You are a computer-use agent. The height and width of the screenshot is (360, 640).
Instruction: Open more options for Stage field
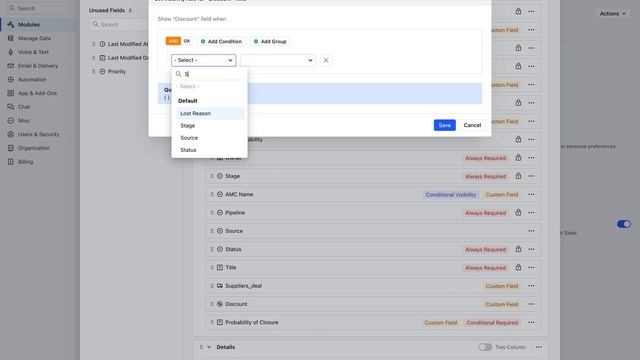[x=531, y=176]
